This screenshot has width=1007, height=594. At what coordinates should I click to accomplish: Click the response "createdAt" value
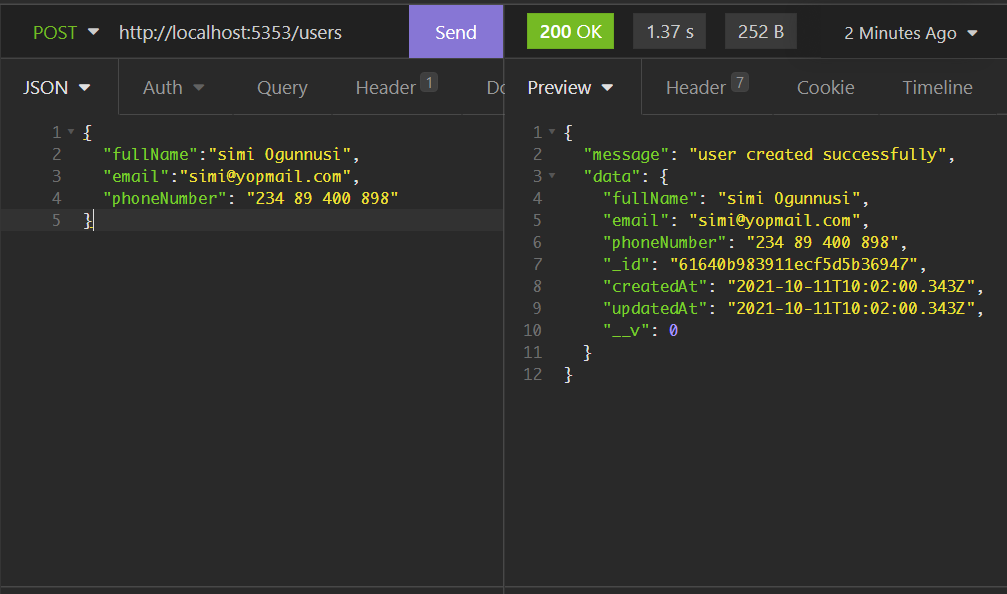[x=851, y=286]
